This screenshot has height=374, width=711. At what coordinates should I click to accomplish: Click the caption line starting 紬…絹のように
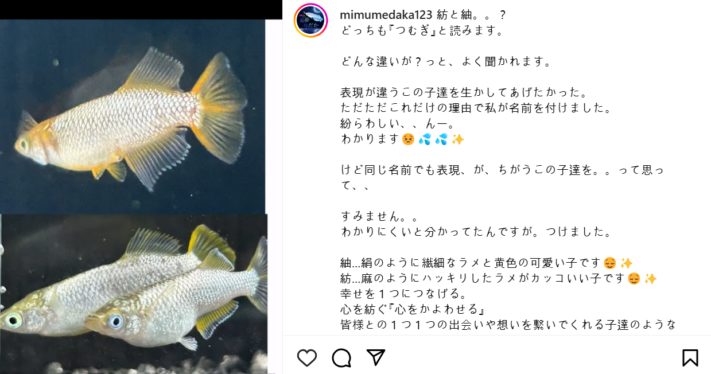487,263
